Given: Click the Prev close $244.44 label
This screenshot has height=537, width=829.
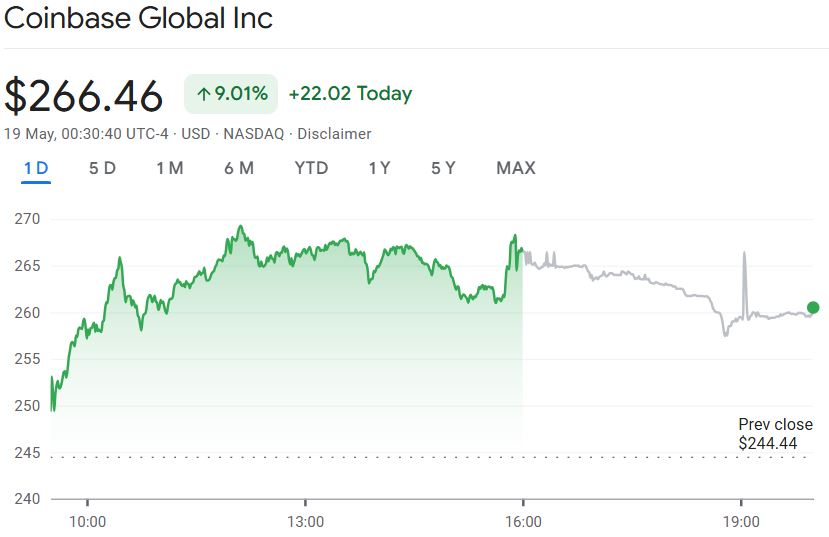Looking at the screenshot, I should [x=775, y=433].
